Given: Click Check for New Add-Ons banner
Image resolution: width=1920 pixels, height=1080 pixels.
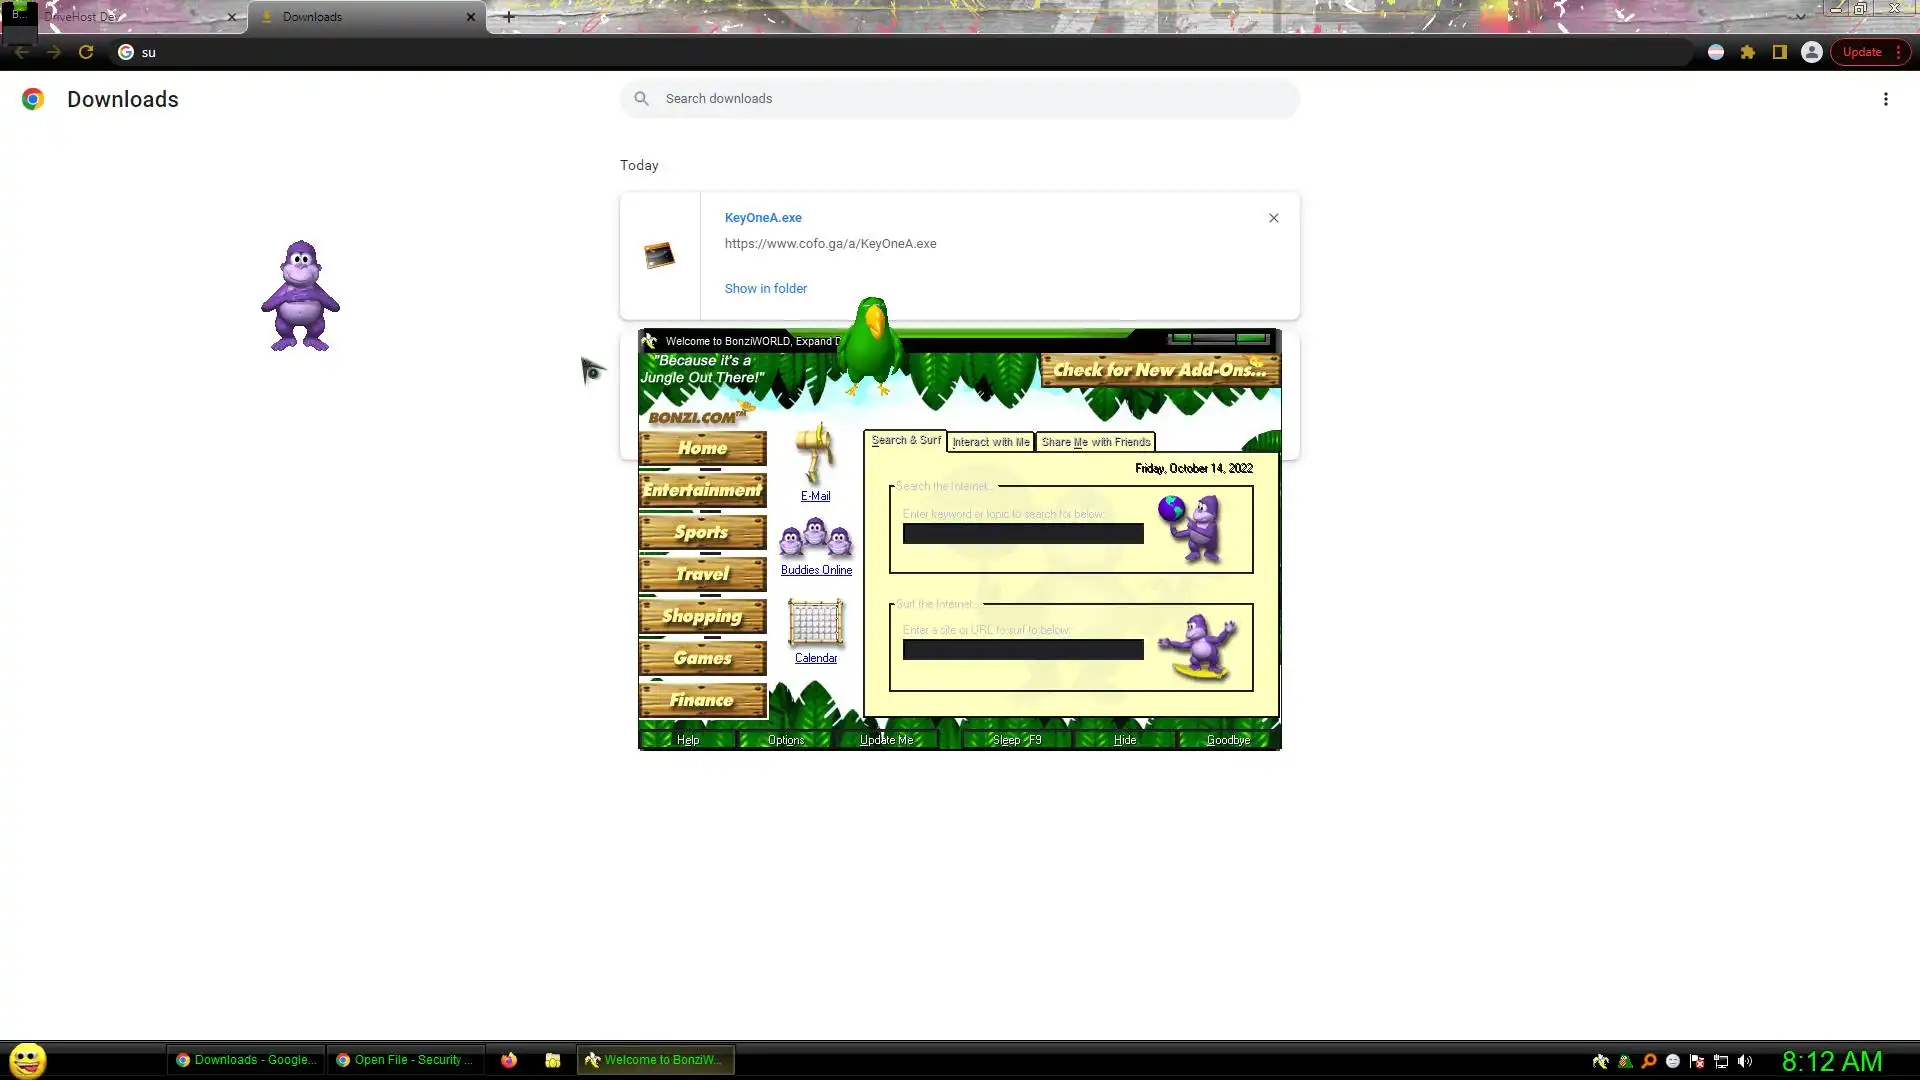Looking at the screenshot, I should point(1159,370).
